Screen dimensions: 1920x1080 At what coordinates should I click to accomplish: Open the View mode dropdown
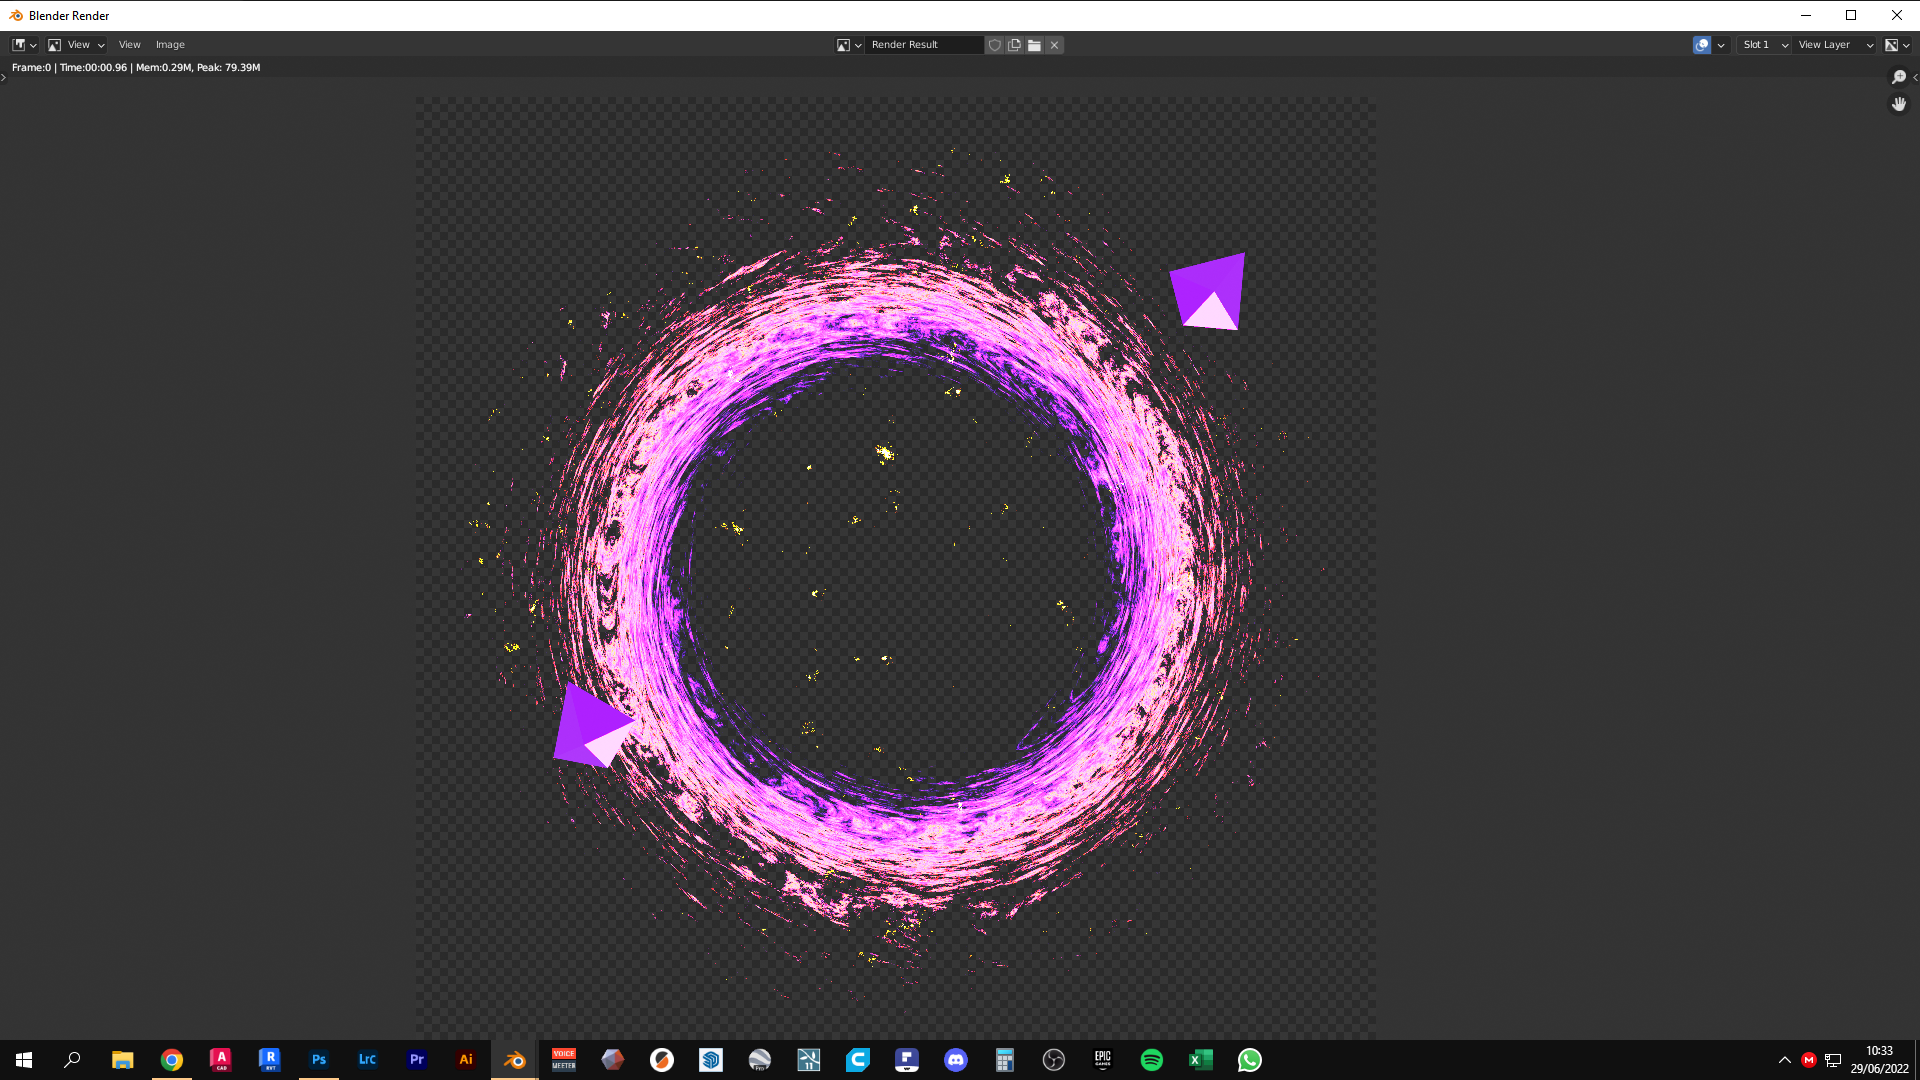[x=77, y=45]
